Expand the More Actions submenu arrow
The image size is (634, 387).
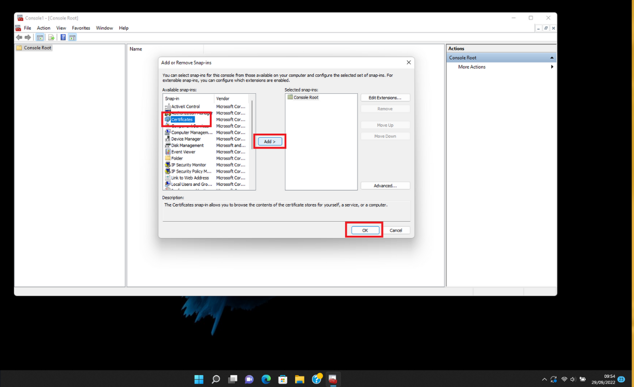552,67
